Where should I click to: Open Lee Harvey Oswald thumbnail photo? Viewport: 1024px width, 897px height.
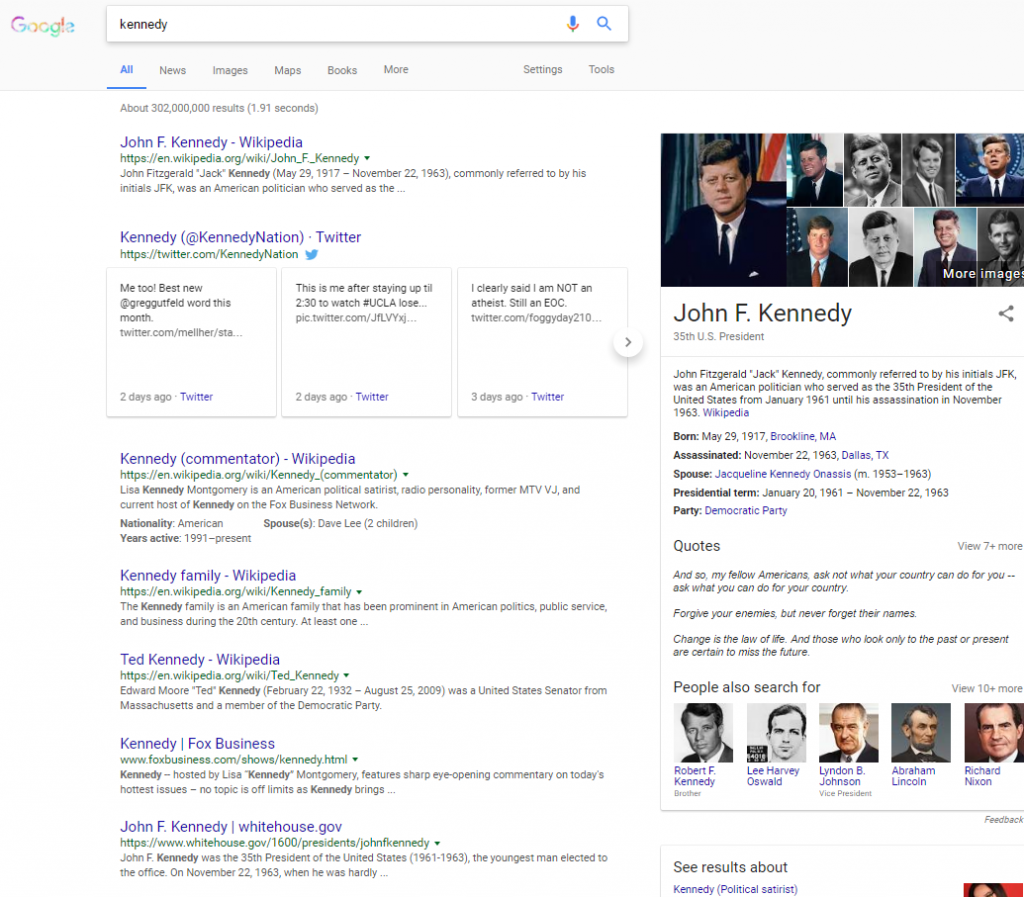(x=776, y=732)
